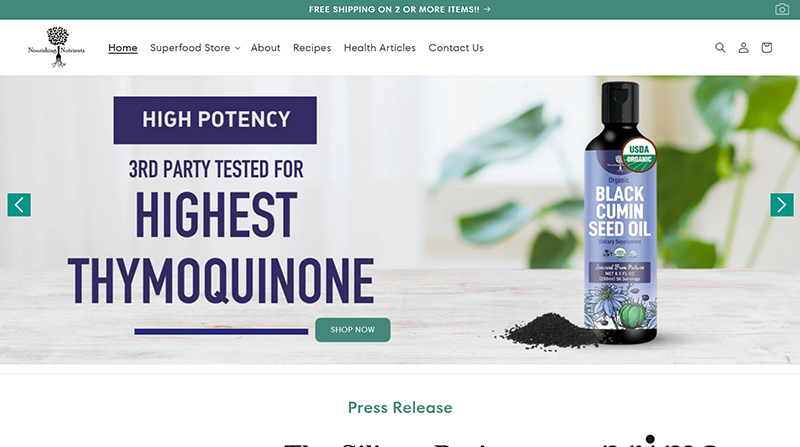Open the shopping cart icon
The width and height of the screenshot is (800, 447).
coord(766,47)
